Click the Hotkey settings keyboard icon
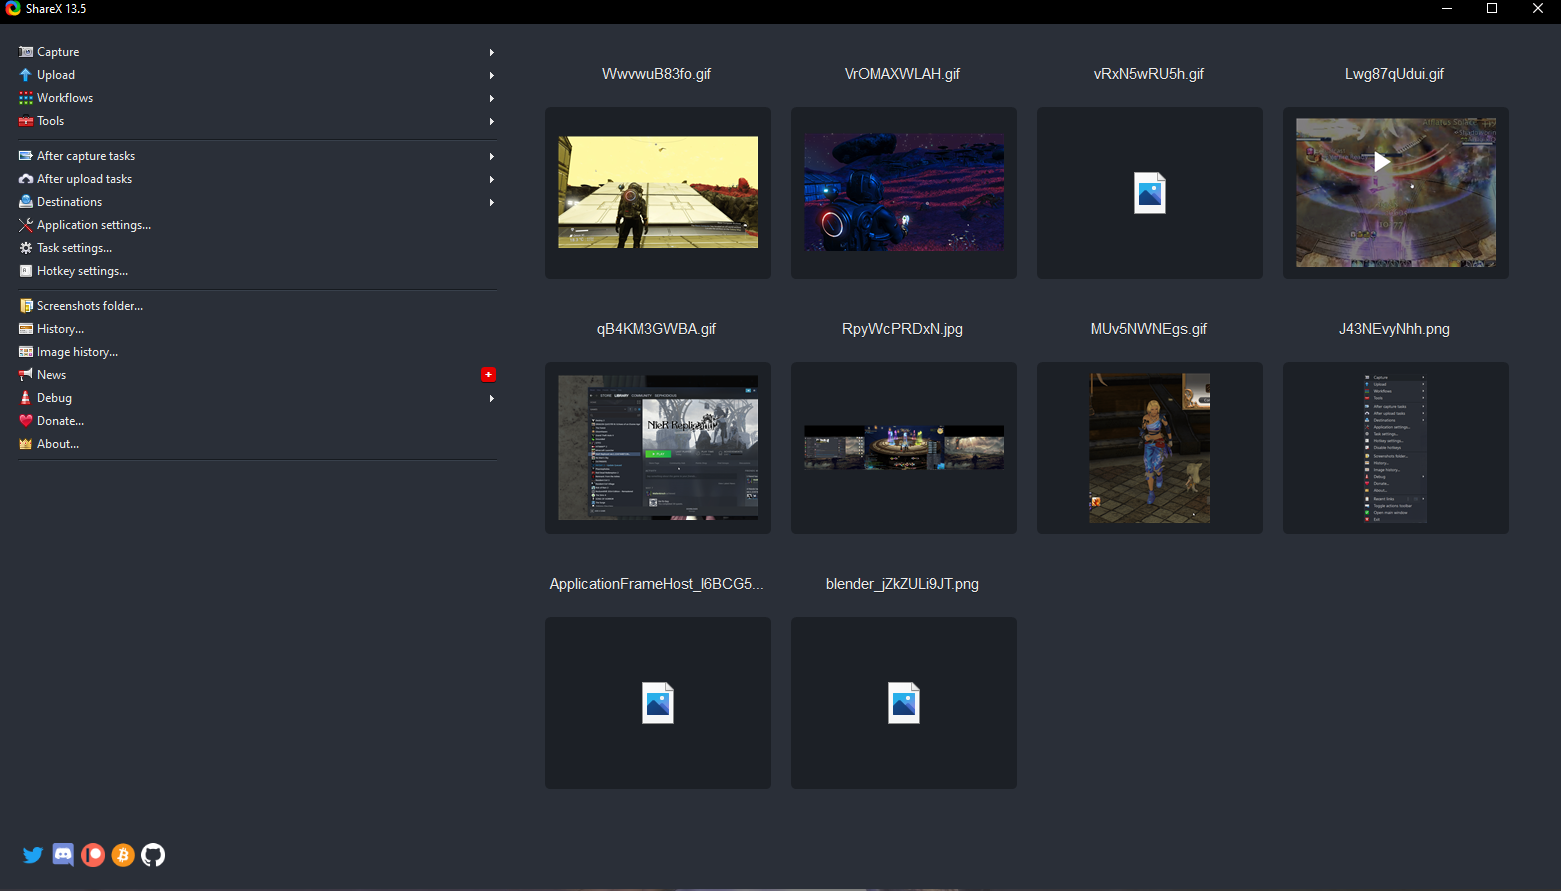This screenshot has width=1561, height=891. [x=25, y=270]
